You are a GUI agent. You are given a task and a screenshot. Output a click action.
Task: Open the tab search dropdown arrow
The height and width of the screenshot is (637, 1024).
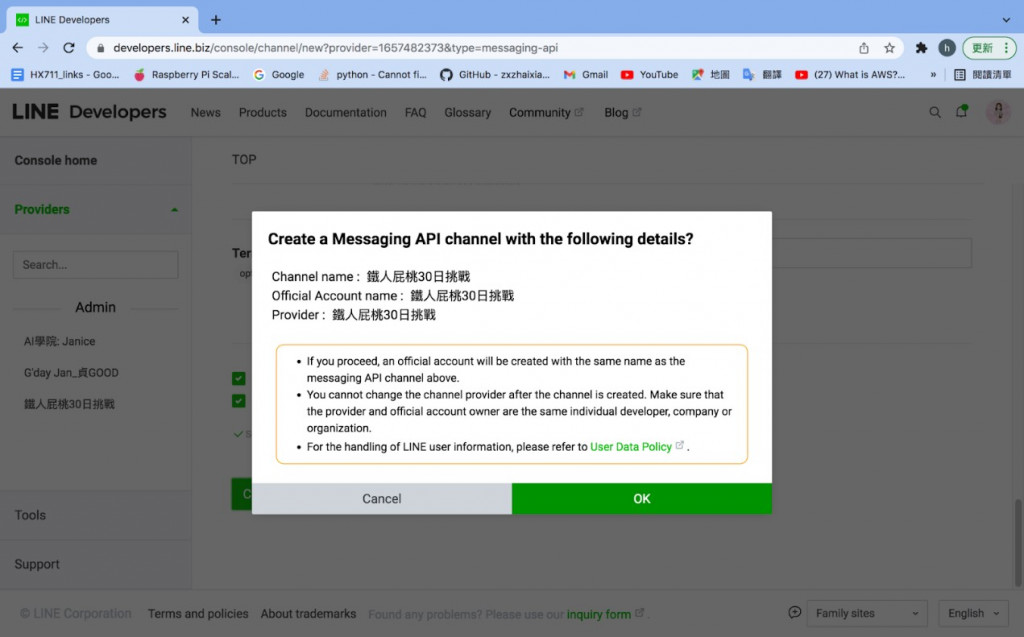tap(1006, 20)
